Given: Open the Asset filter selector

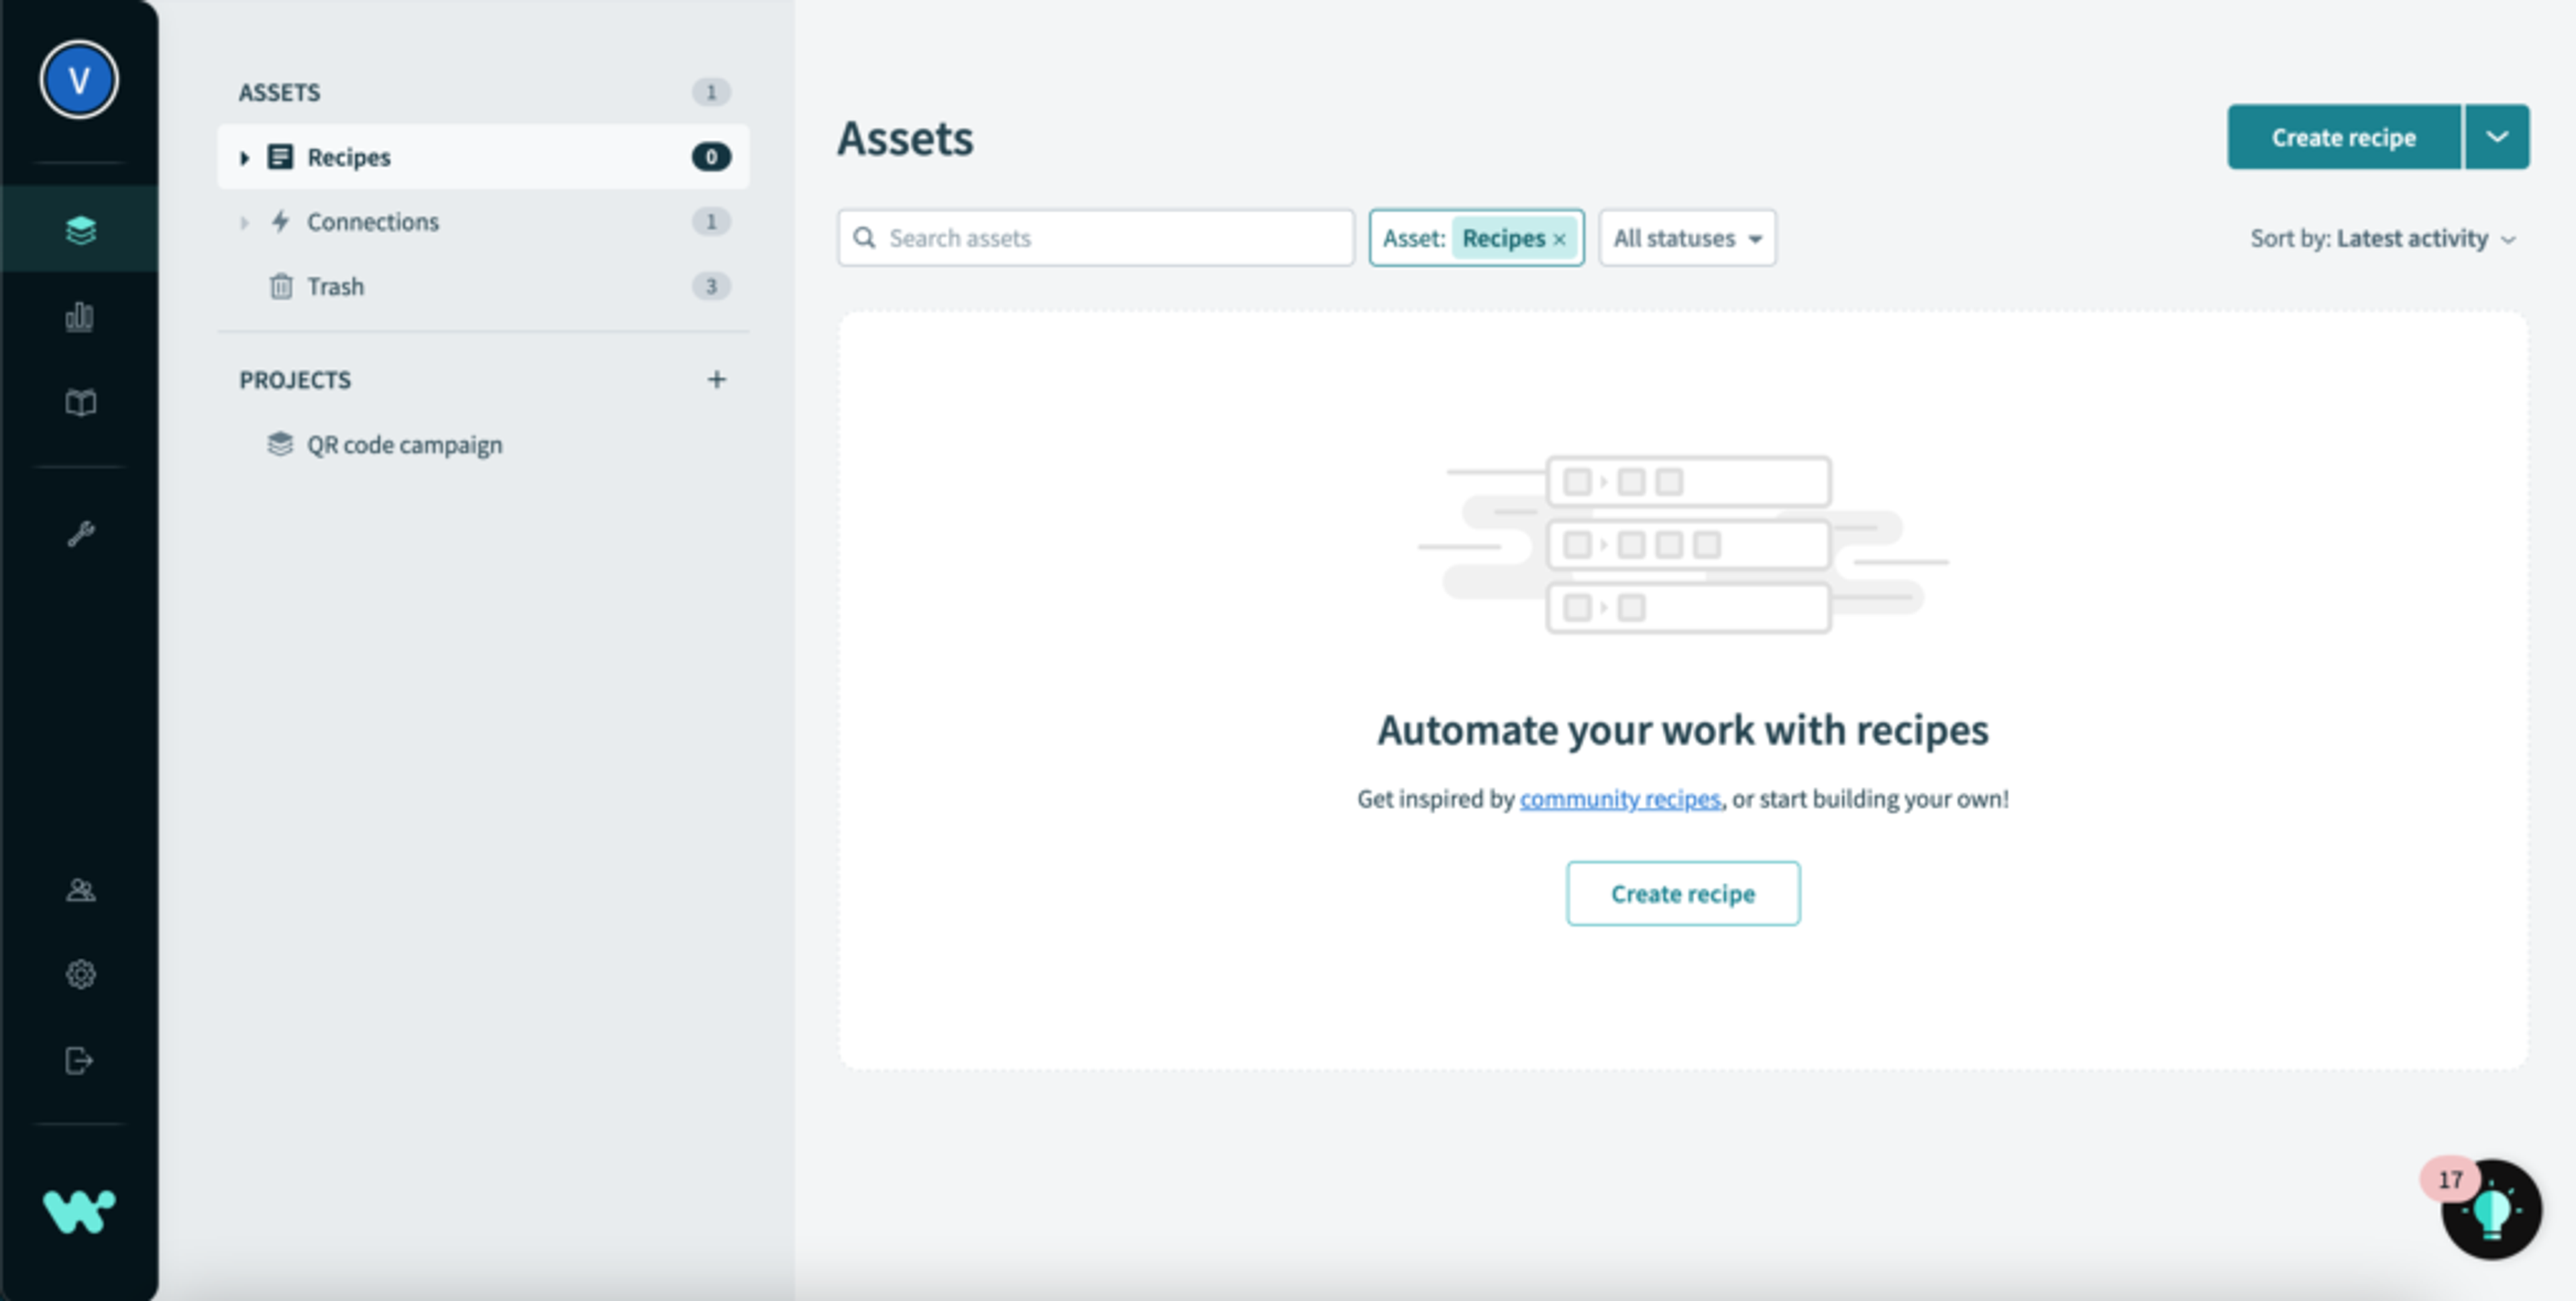Looking at the screenshot, I should tap(1476, 238).
